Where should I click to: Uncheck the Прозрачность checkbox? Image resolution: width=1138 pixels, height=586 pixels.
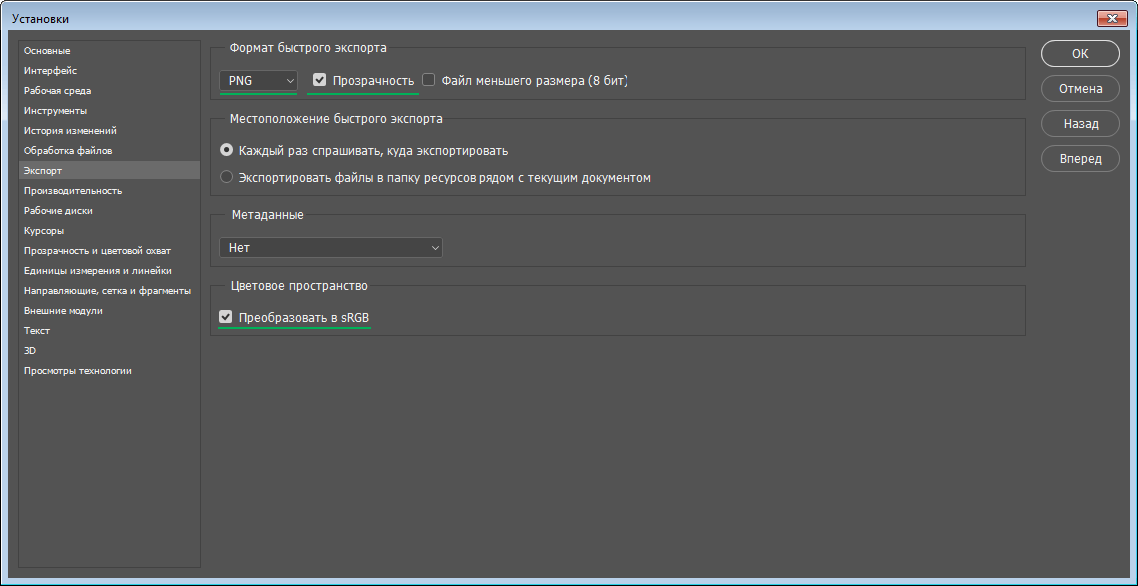point(319,80)
